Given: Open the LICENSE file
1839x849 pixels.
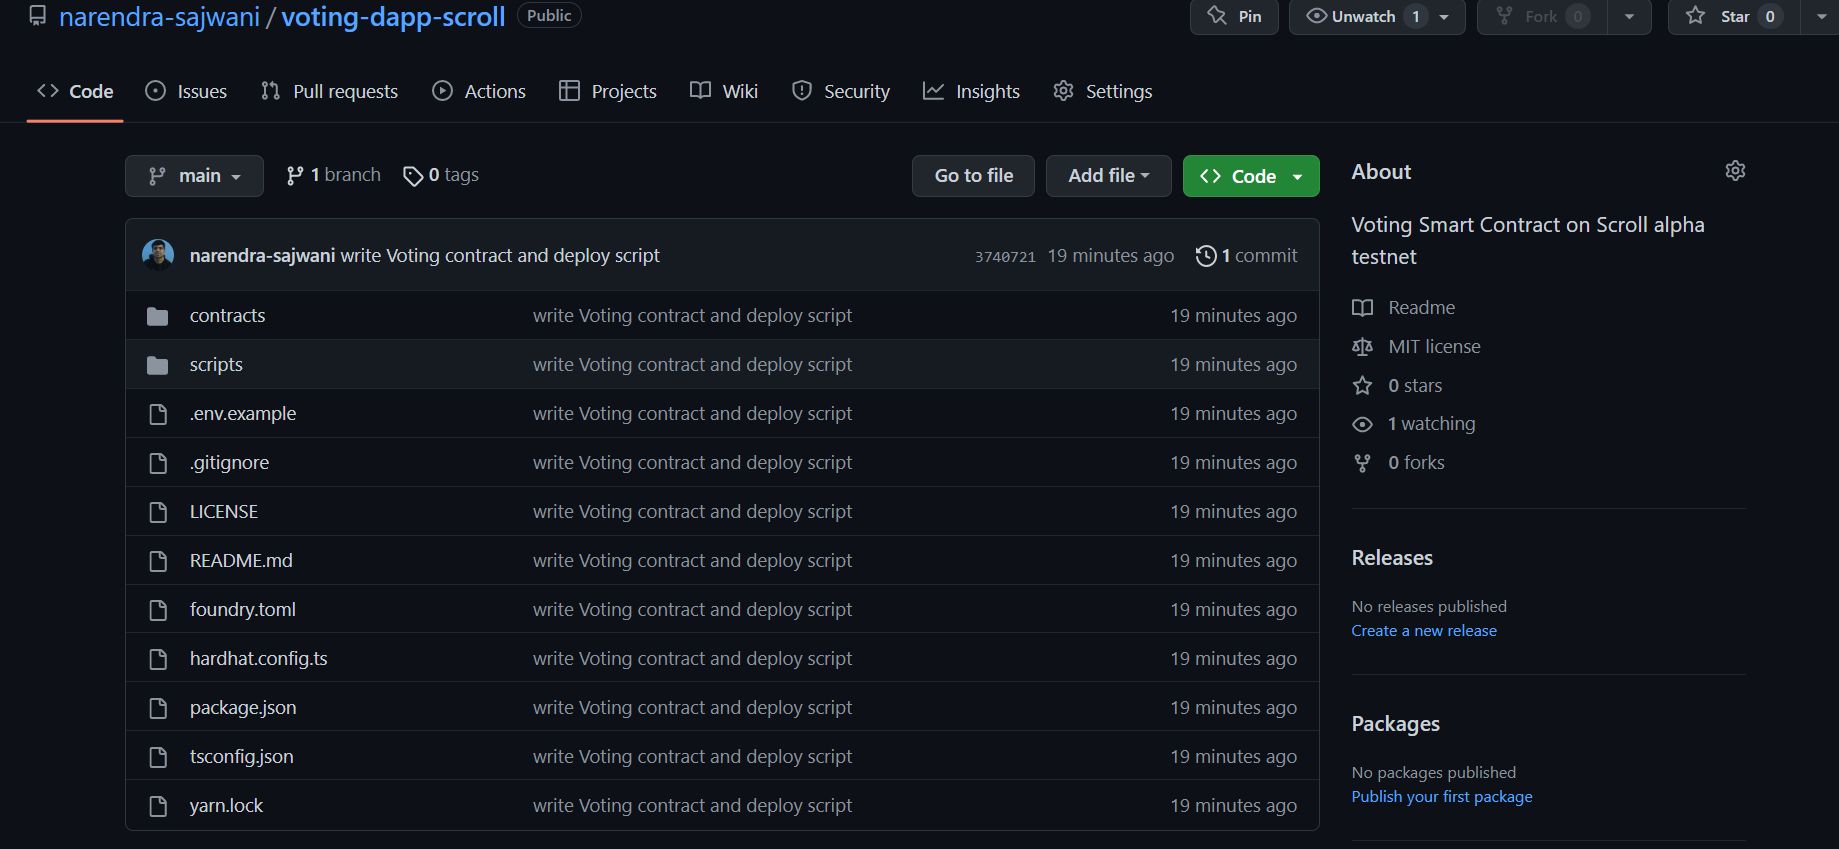Looking at the screenshot, I should (224, 511).
